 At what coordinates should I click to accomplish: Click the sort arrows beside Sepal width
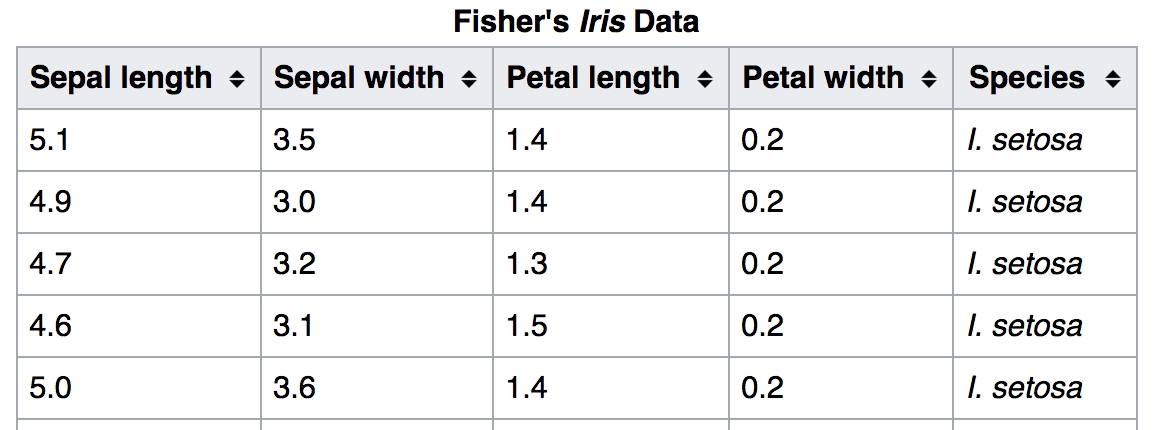tap(469, 79)
